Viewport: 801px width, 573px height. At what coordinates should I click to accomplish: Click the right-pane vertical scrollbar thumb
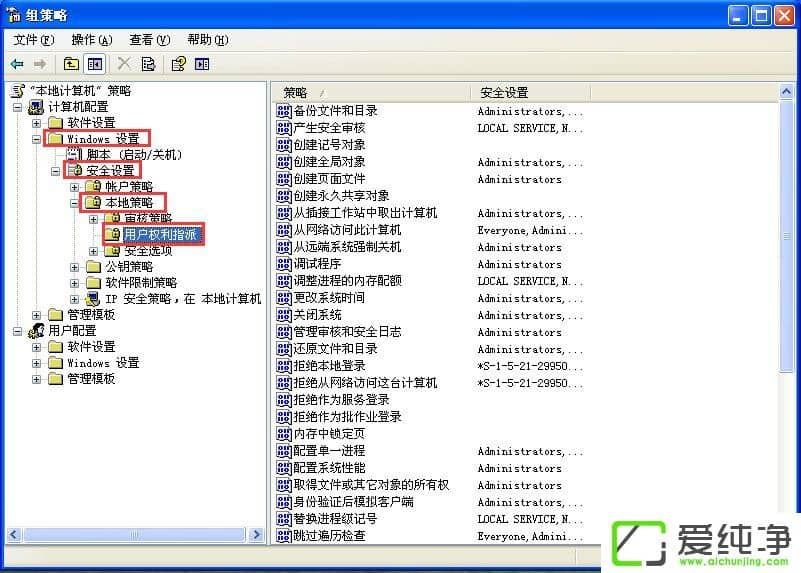786,237
